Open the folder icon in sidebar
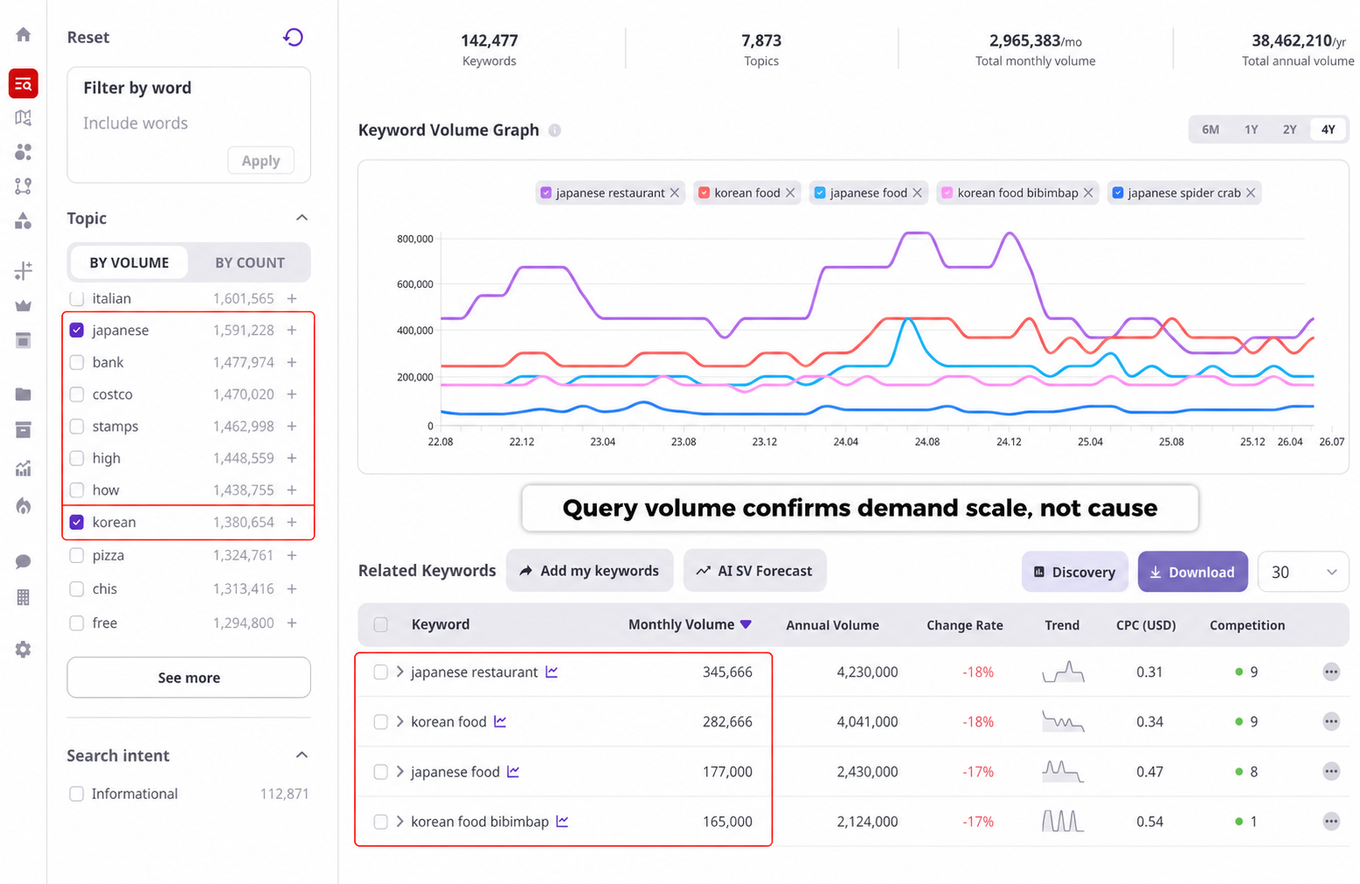 (x=23, y=394)
